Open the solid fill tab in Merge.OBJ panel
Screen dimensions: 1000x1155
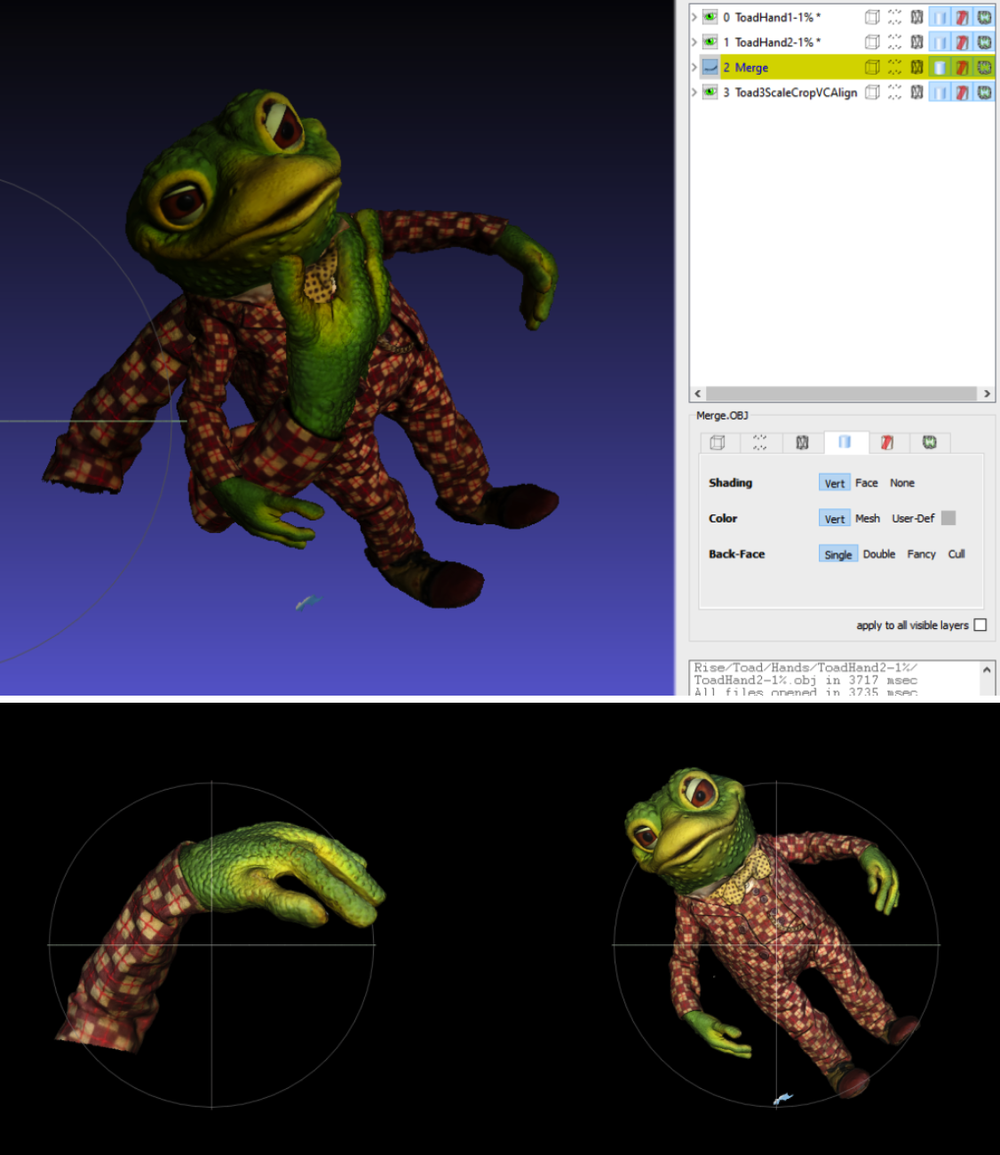(845, 442)
